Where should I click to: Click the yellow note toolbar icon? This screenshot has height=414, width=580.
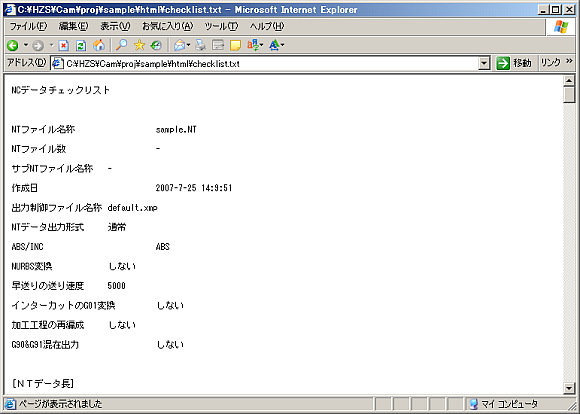(235, 46)
